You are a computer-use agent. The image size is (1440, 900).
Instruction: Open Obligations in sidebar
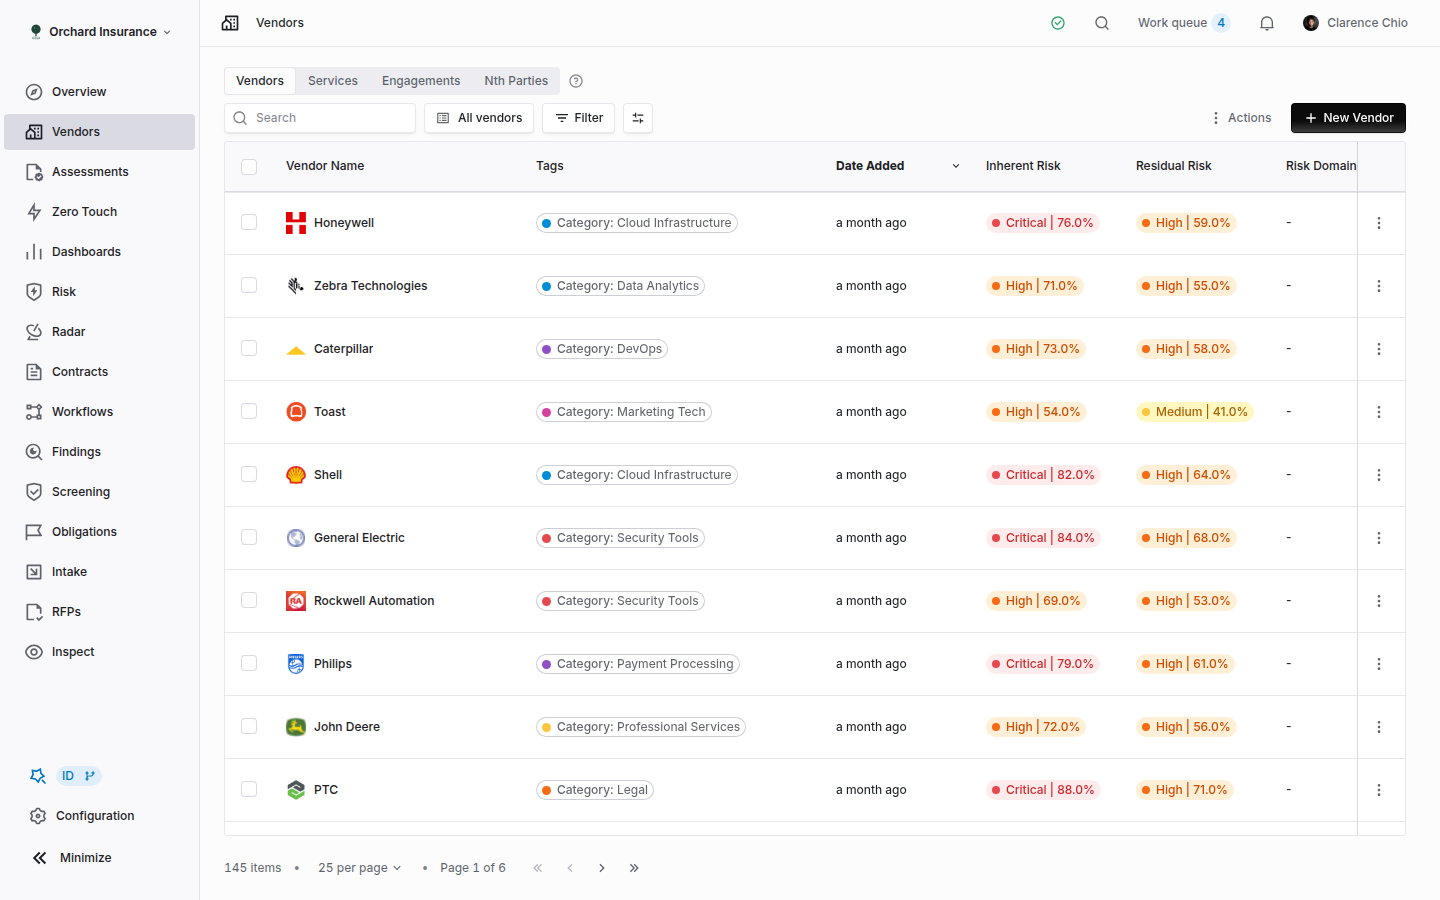click(x=99, y=532)
